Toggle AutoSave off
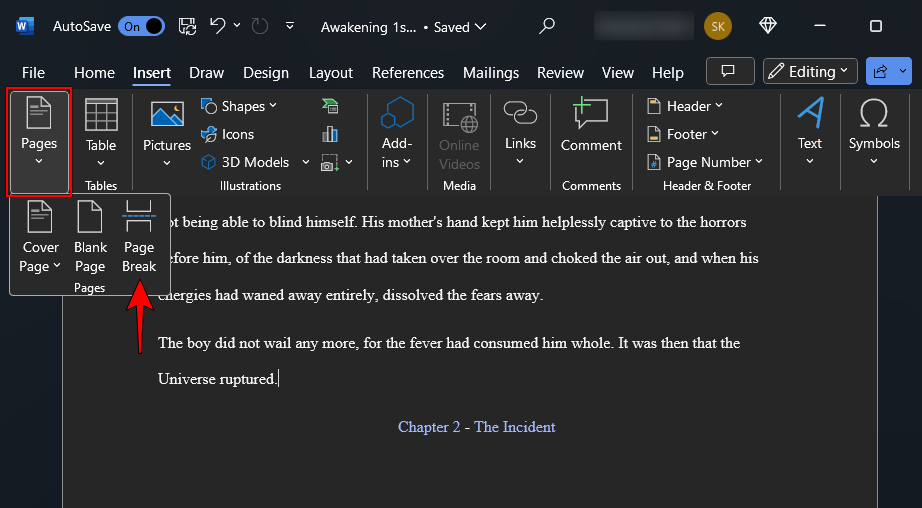Screen dimensions: 922x508 point(141,27)
